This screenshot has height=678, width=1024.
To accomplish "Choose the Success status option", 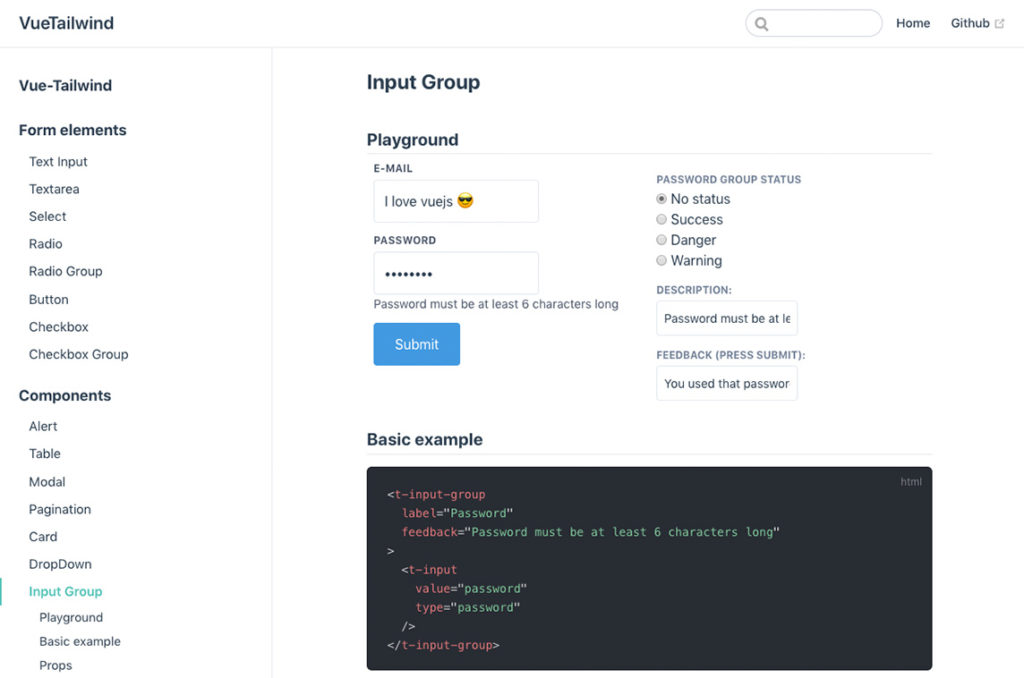I will 661,219.
